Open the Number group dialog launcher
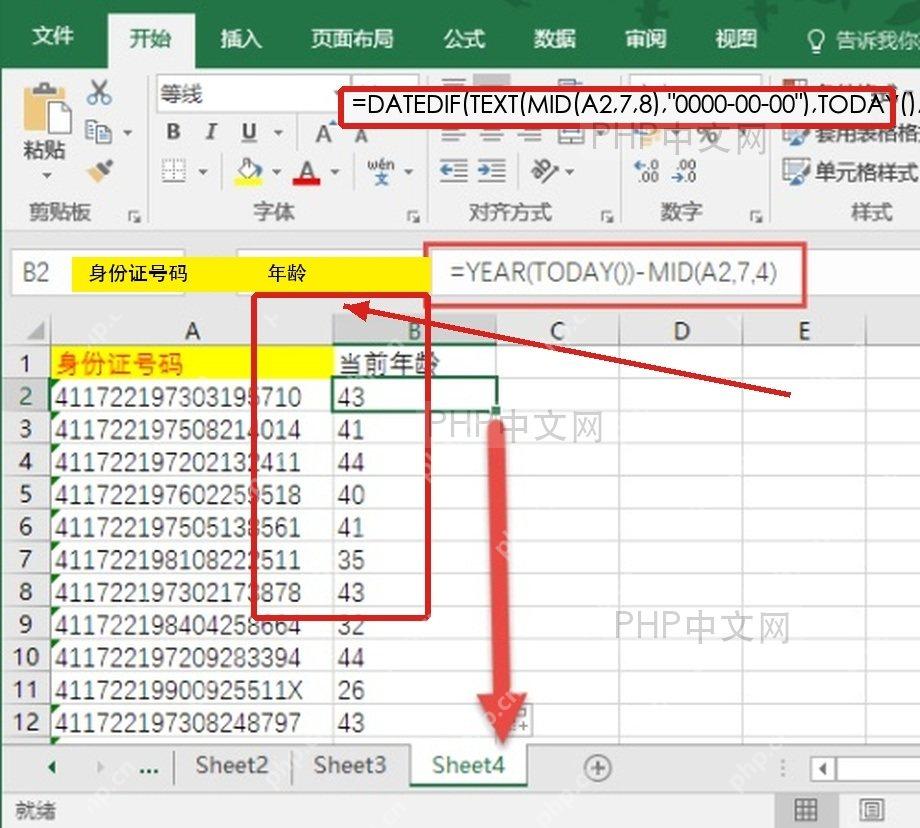 click(x=756, y=217)
